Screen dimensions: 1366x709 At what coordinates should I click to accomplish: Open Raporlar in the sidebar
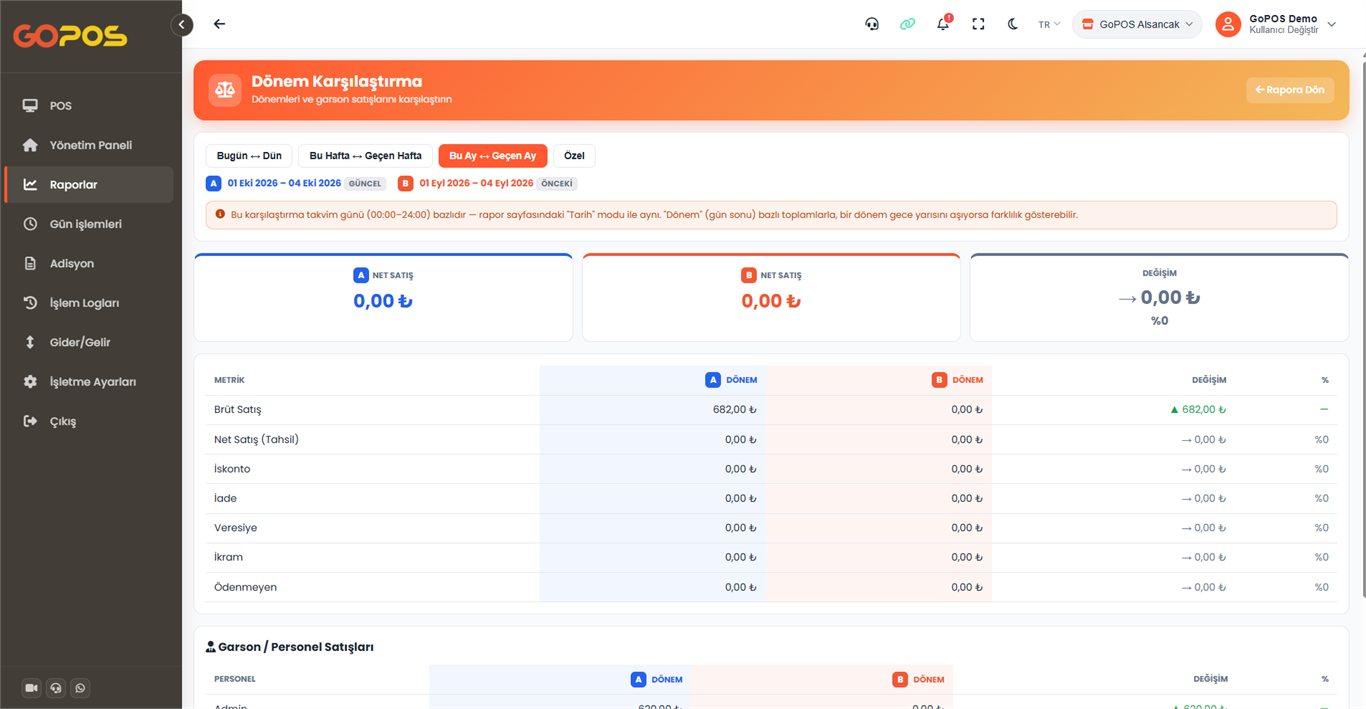coord(88,185)
